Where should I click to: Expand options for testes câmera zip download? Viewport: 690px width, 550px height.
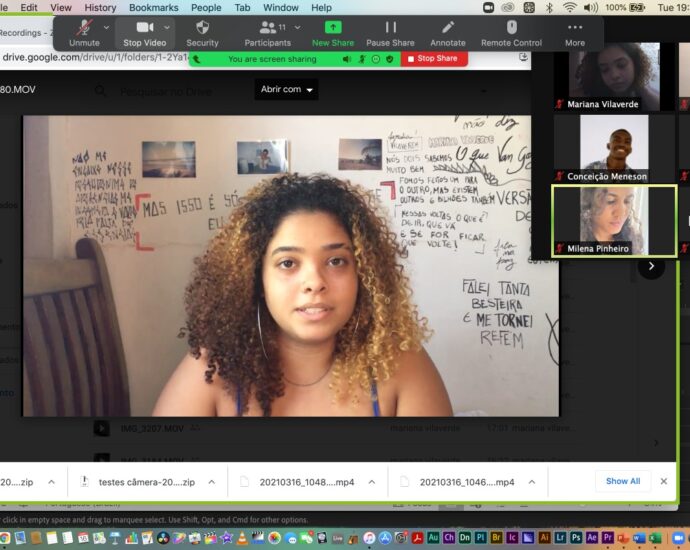(211, 482)
